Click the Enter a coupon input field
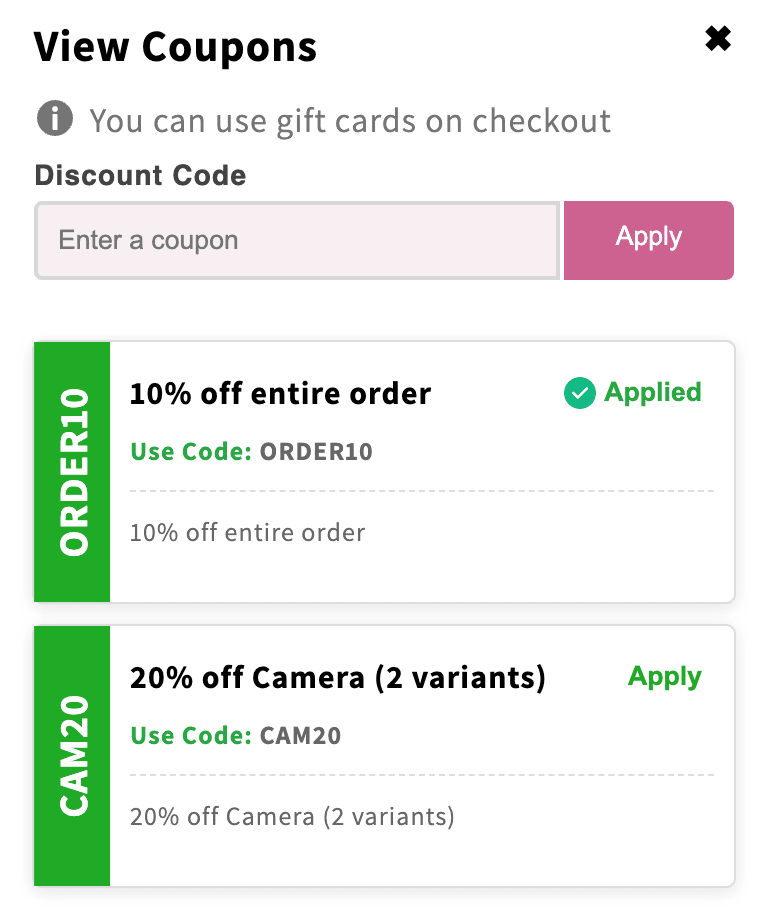Screen dimensions: 772x922 [x=296, y=240]
